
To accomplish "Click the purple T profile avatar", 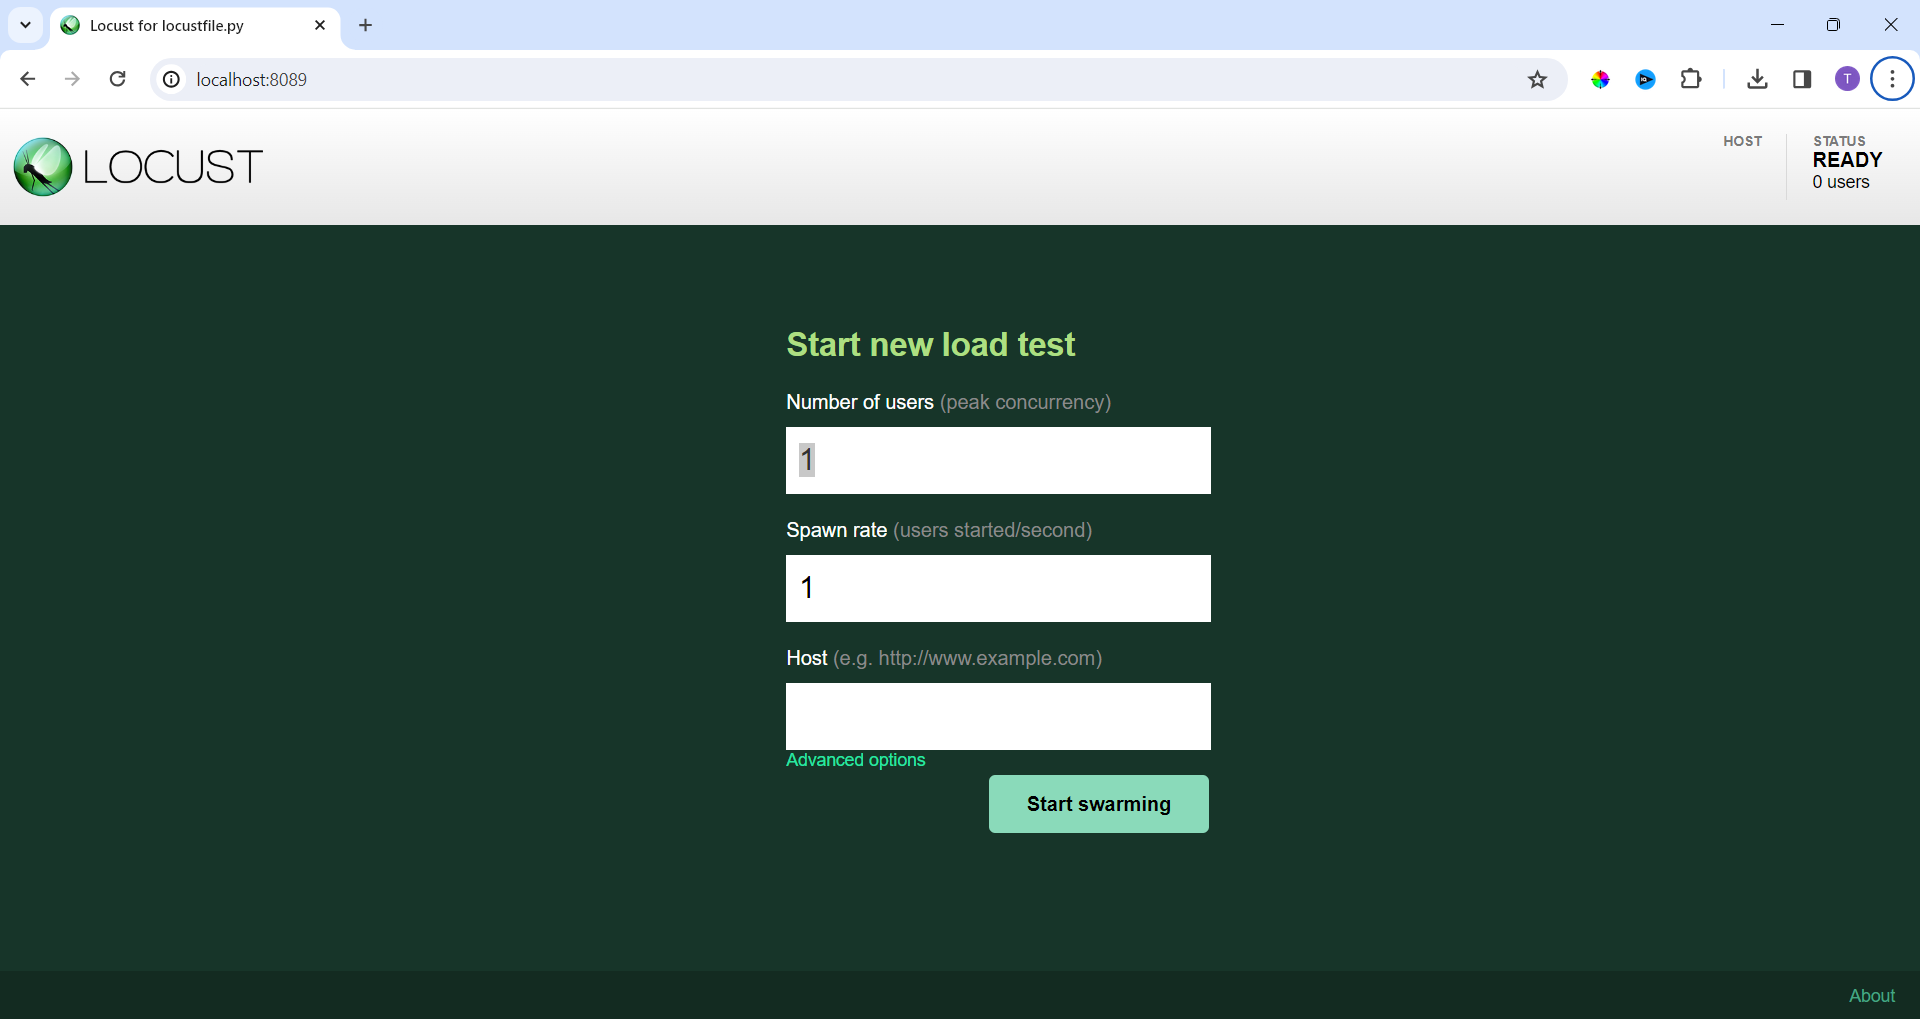I will [1847, 79].
